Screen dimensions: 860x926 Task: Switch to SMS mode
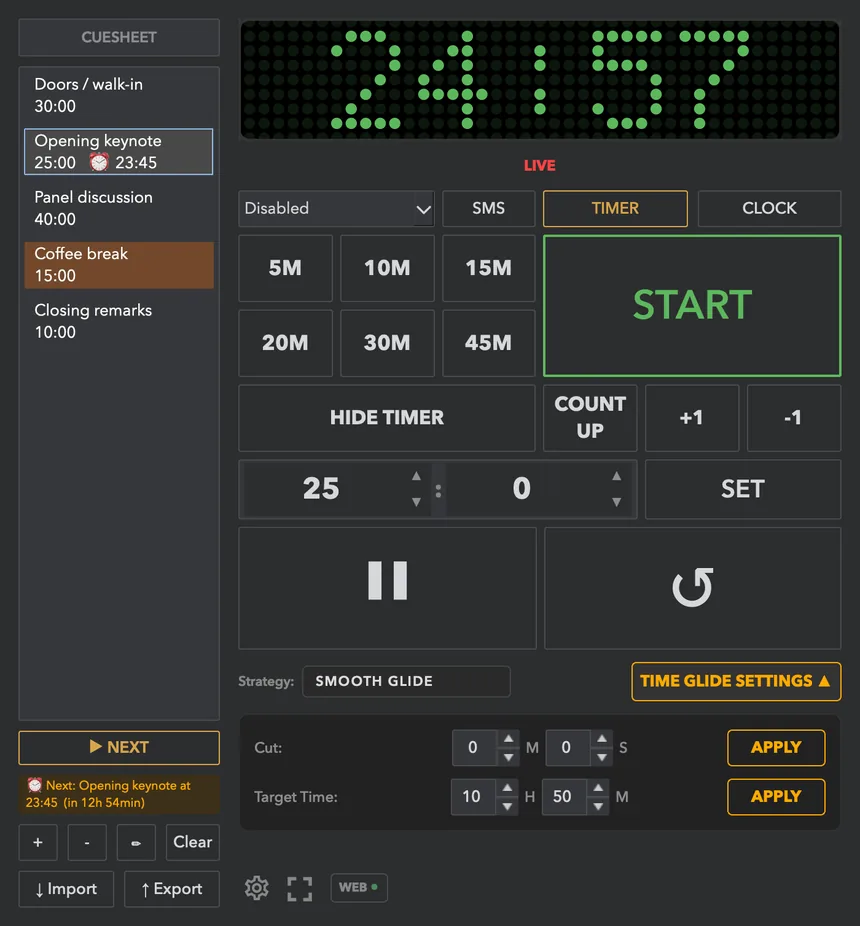click(x=488, y=208)
